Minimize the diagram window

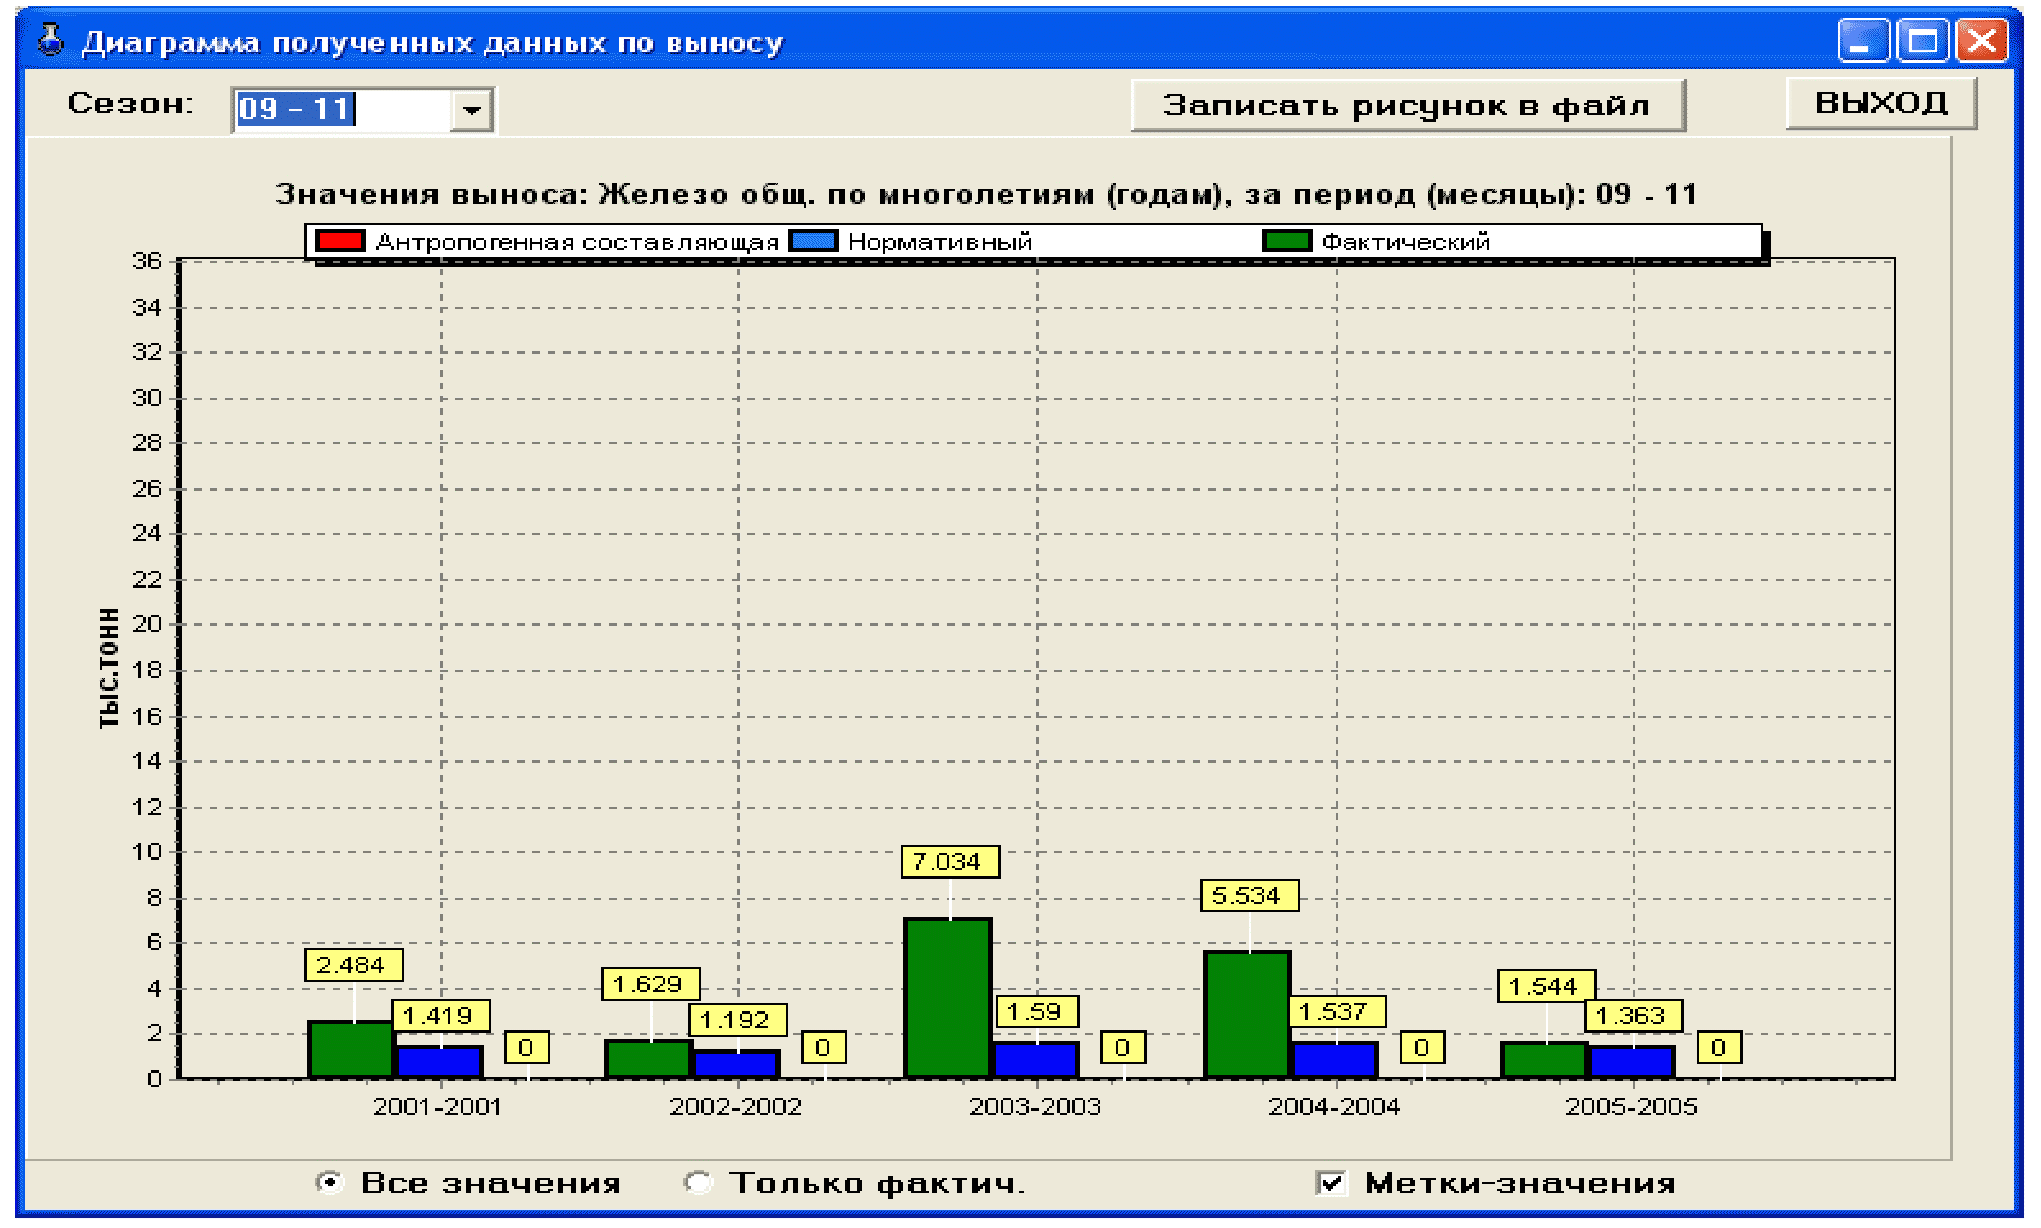coord(1863,41)
